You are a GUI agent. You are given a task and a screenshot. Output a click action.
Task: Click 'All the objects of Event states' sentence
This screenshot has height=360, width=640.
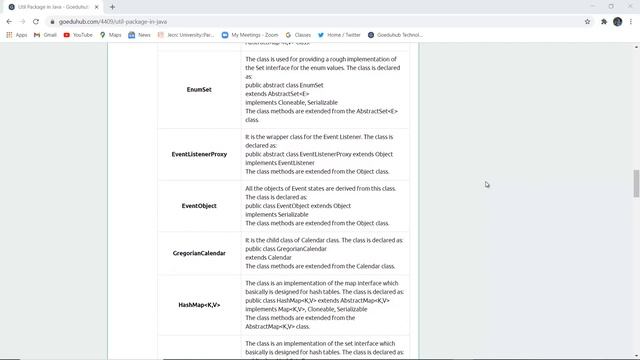point(320,189)
